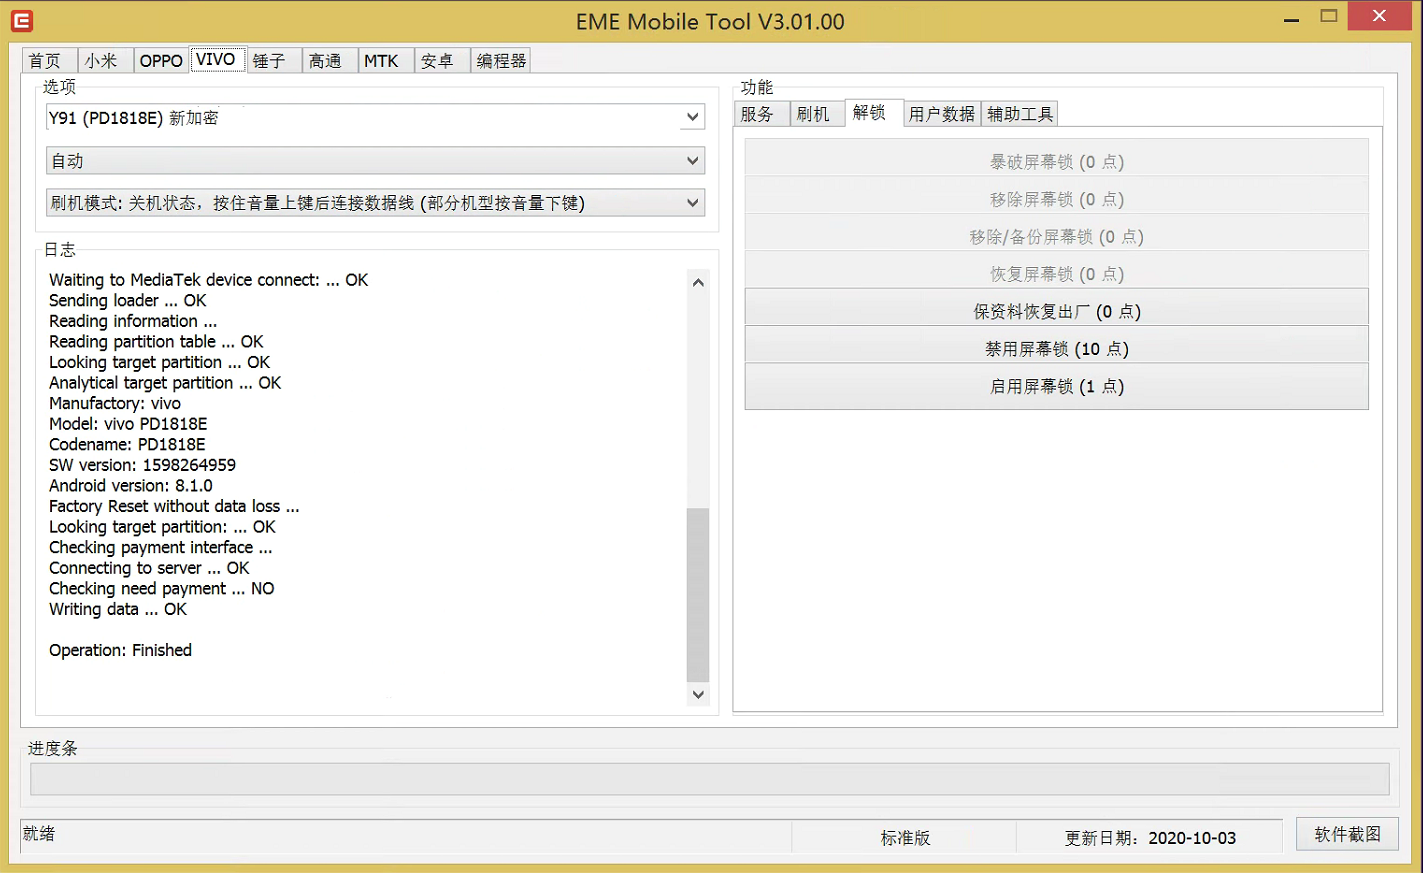Click the 标准版 status bar entry
The width and height of the screenshot is (1423, 873).
(x=905, y=838)
